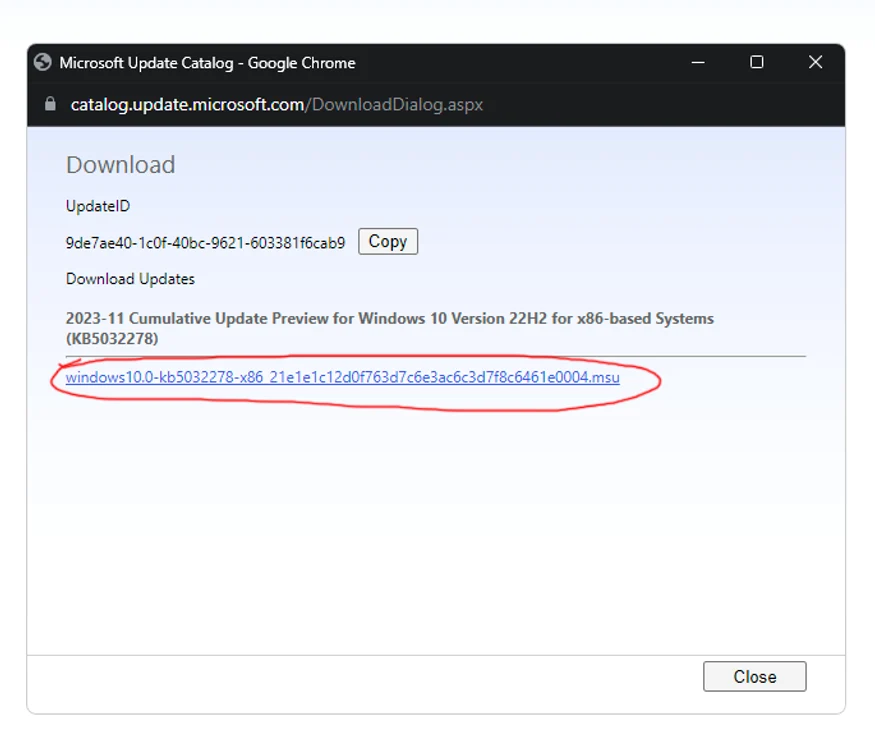Click the Close button at the bottom of the dialog
The width and height of the screenshot is (875, 750).
[x=754, y=676]
